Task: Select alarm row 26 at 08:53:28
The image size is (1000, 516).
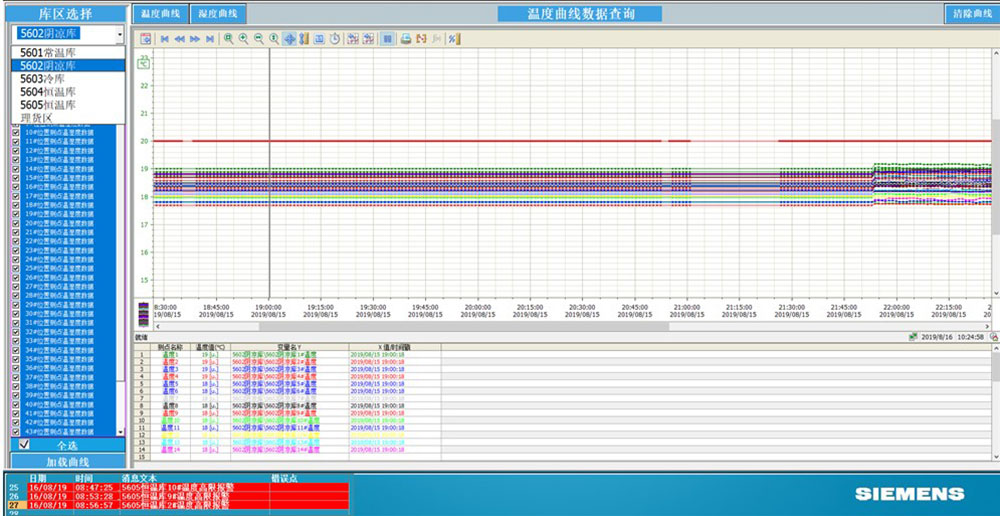Action: pyautogui.click(x=179, y=496)
